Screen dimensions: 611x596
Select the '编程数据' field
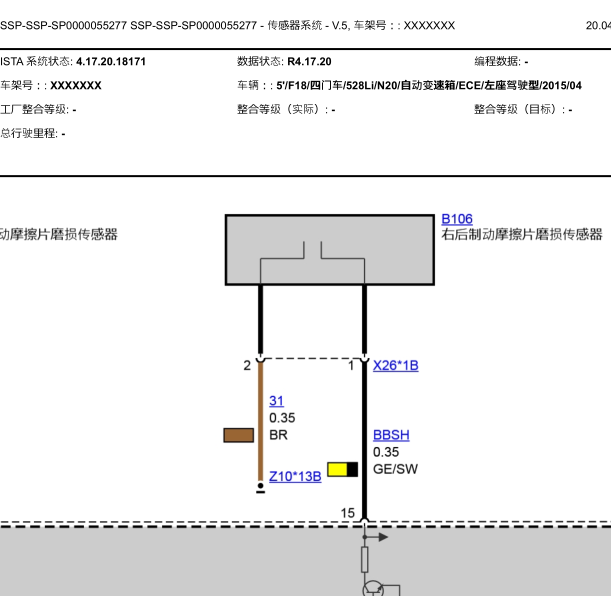(x=501, y=62)
